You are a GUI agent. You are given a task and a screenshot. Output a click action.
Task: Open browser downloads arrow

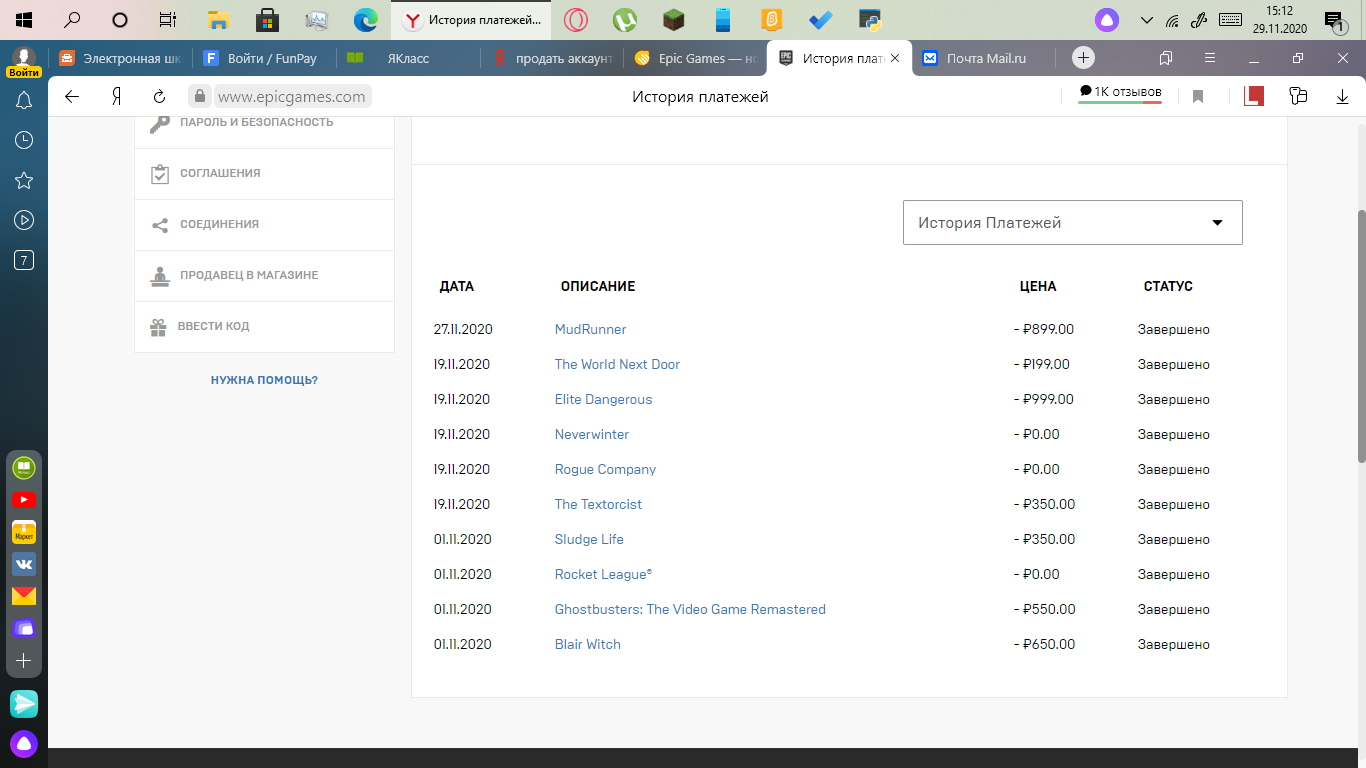click(1342, 96)
